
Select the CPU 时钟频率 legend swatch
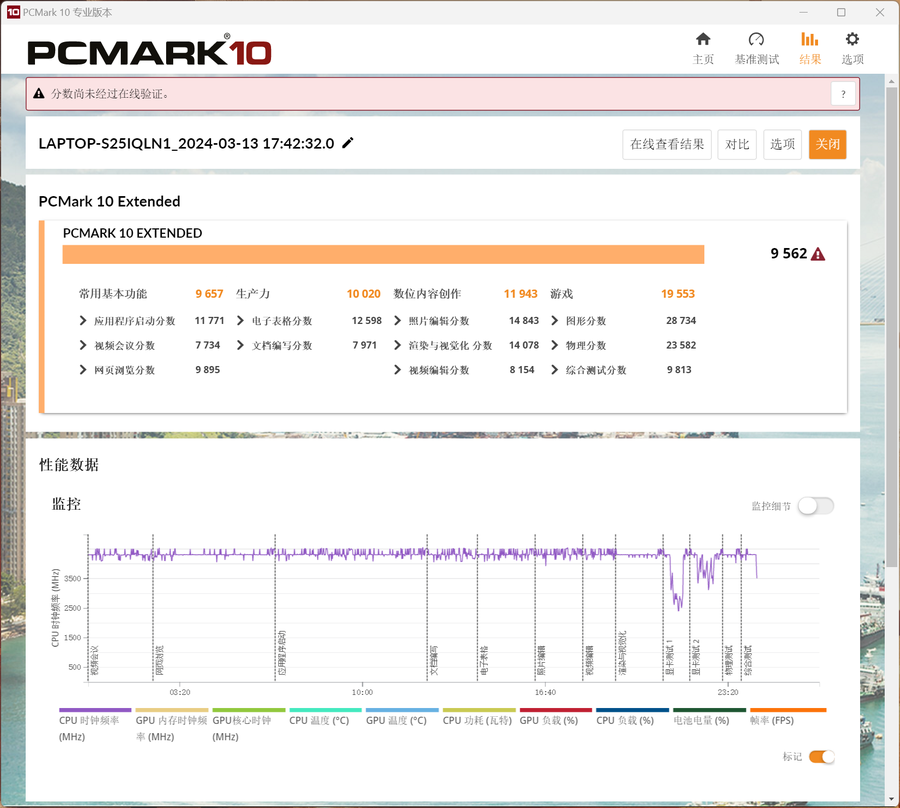point(95,710)
